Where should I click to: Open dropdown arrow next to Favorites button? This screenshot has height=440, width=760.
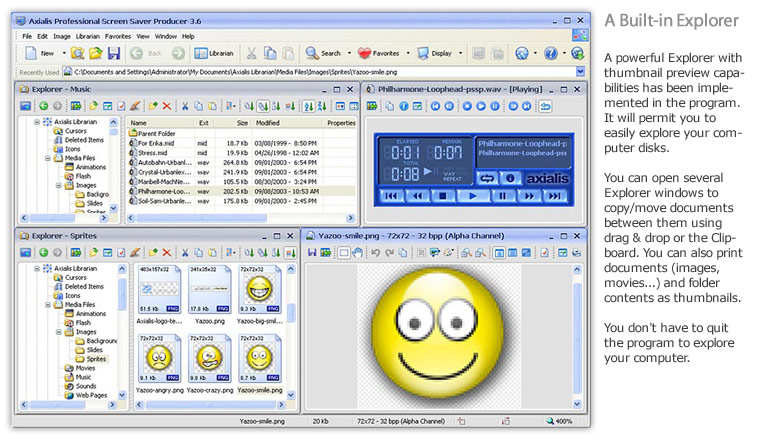(x=408, y=53)
